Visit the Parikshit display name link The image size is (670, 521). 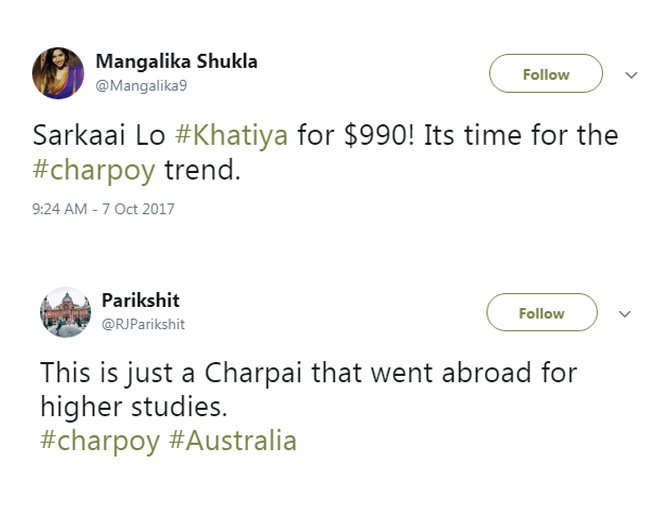tap(141, 300)
